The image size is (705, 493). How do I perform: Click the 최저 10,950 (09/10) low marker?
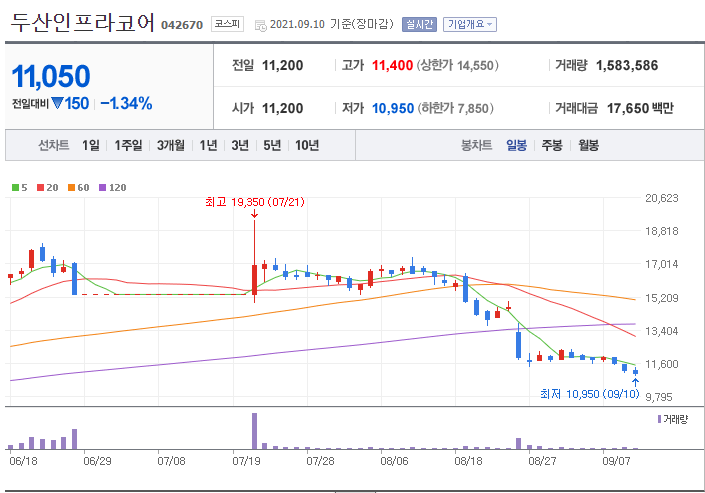(589, 394)
